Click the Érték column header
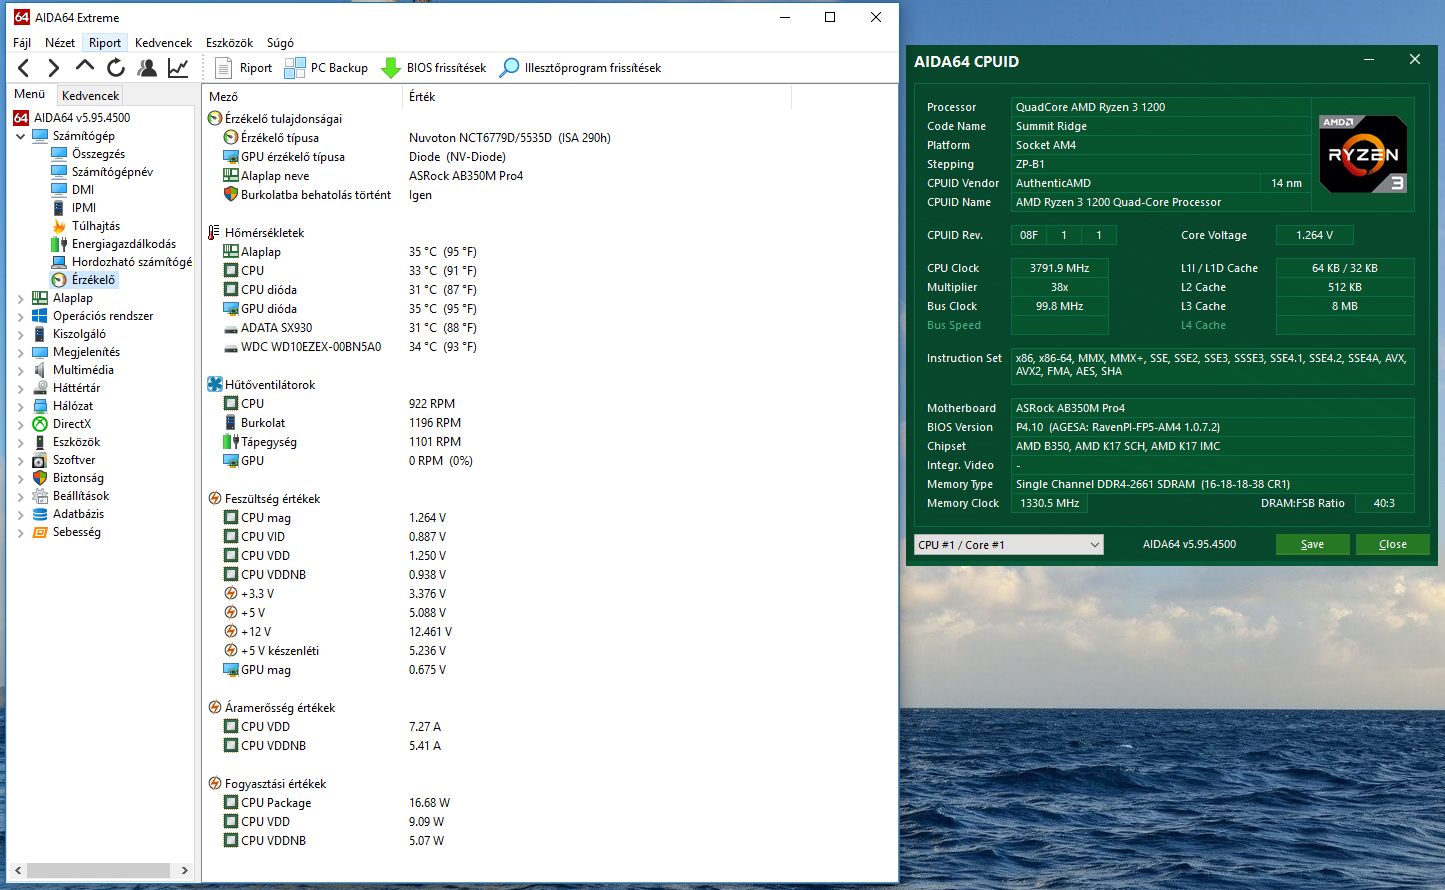Viewport: 1445px width, 890px height. [597, 97]
